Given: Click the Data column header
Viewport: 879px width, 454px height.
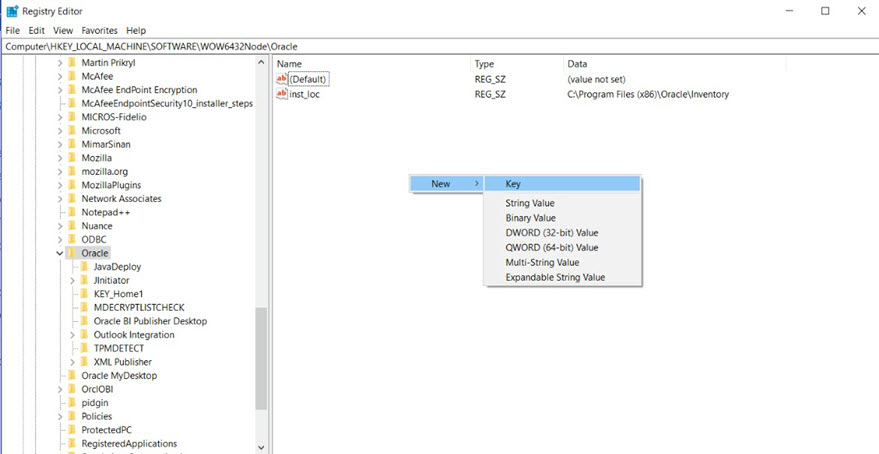Looking at the screenshot, I should coord(674,64).
